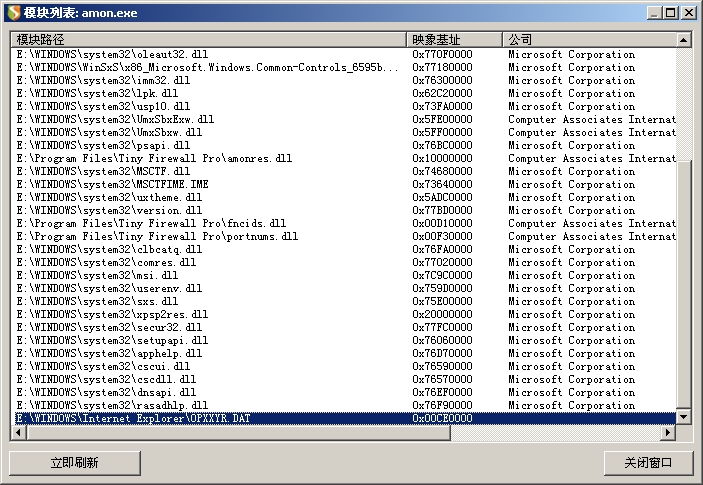Click company cell in the fncids.dll row
Viewport: 703px width, 485px height.
592,223
